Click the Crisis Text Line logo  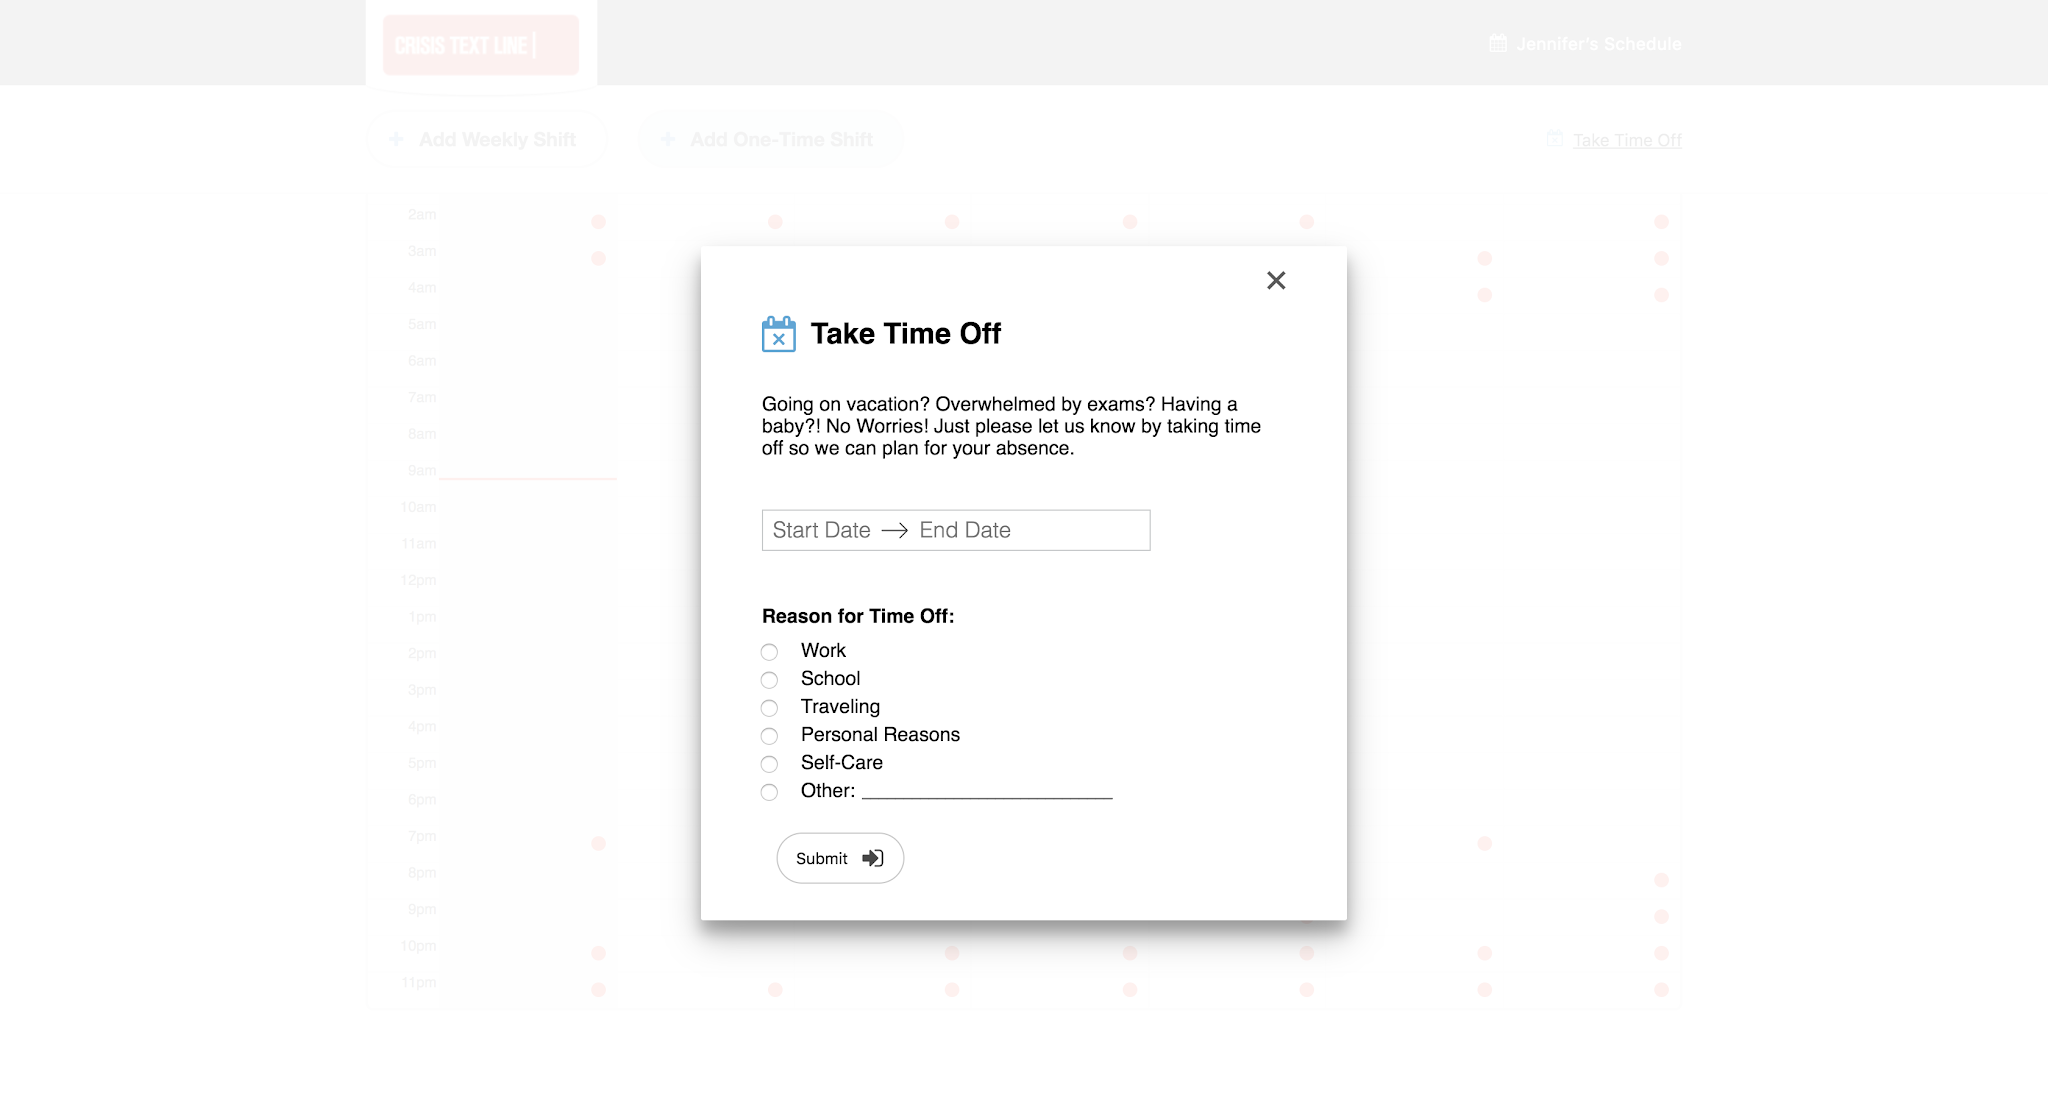tap(481, 45)
